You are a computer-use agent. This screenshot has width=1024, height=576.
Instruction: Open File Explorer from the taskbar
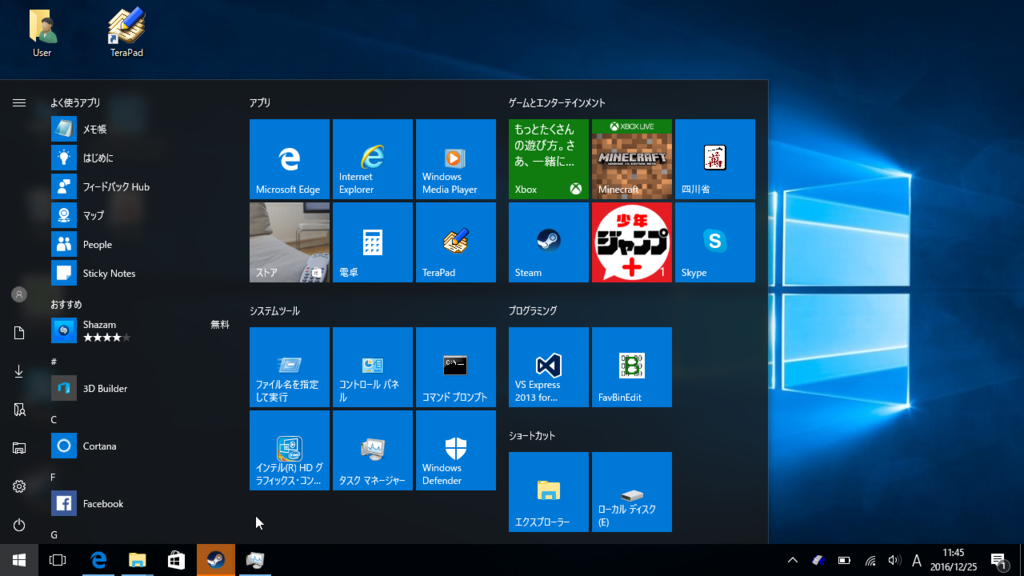(x=137, y=560)
